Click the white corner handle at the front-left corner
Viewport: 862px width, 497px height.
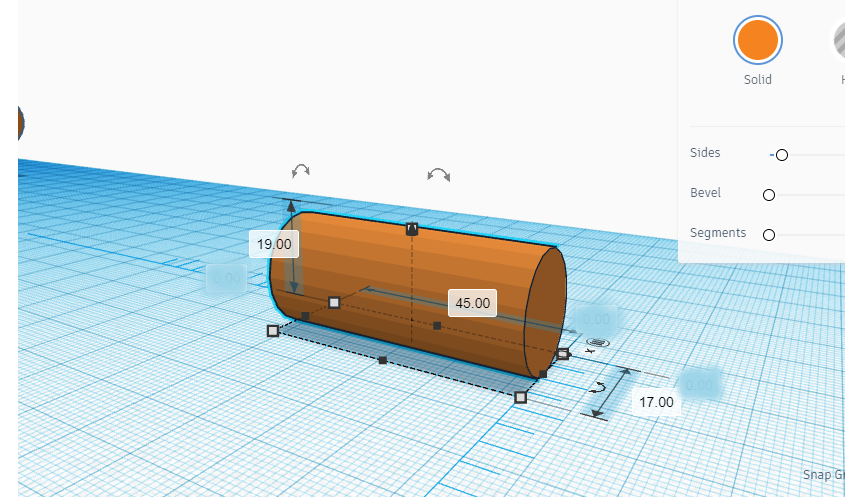pos(273,331)
